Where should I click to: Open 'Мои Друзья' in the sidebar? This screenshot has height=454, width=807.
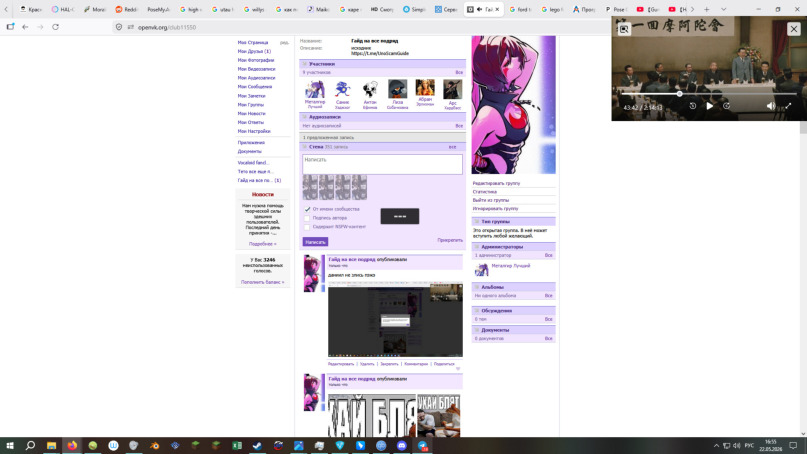tap(254, 51)
